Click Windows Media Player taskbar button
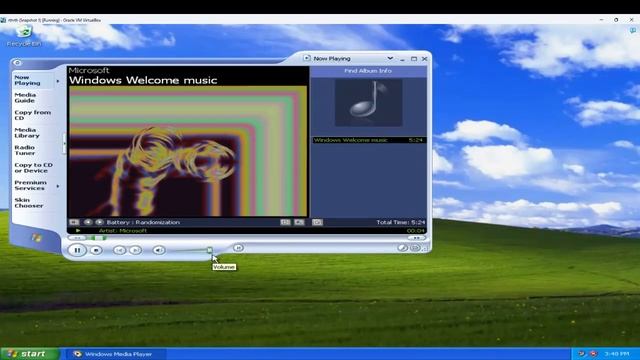The width and height of the screenshot is (640, 360). click(116, 354)
